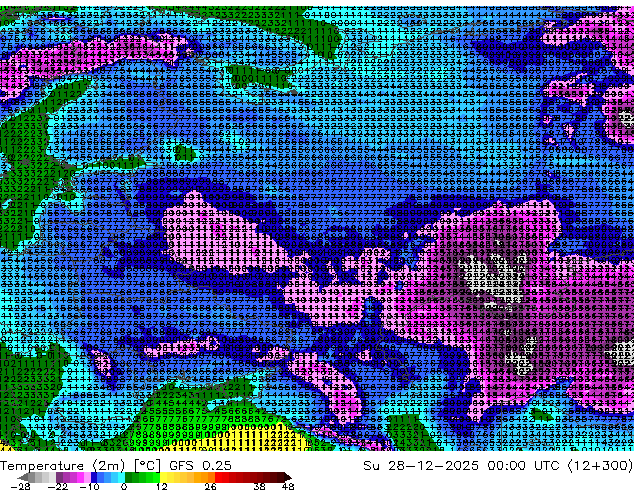Click the -22 legend value

click(58, 486)
